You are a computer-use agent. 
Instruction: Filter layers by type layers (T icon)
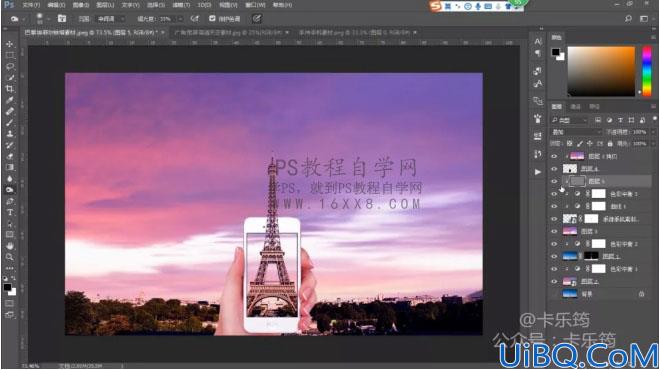point(620,120)
